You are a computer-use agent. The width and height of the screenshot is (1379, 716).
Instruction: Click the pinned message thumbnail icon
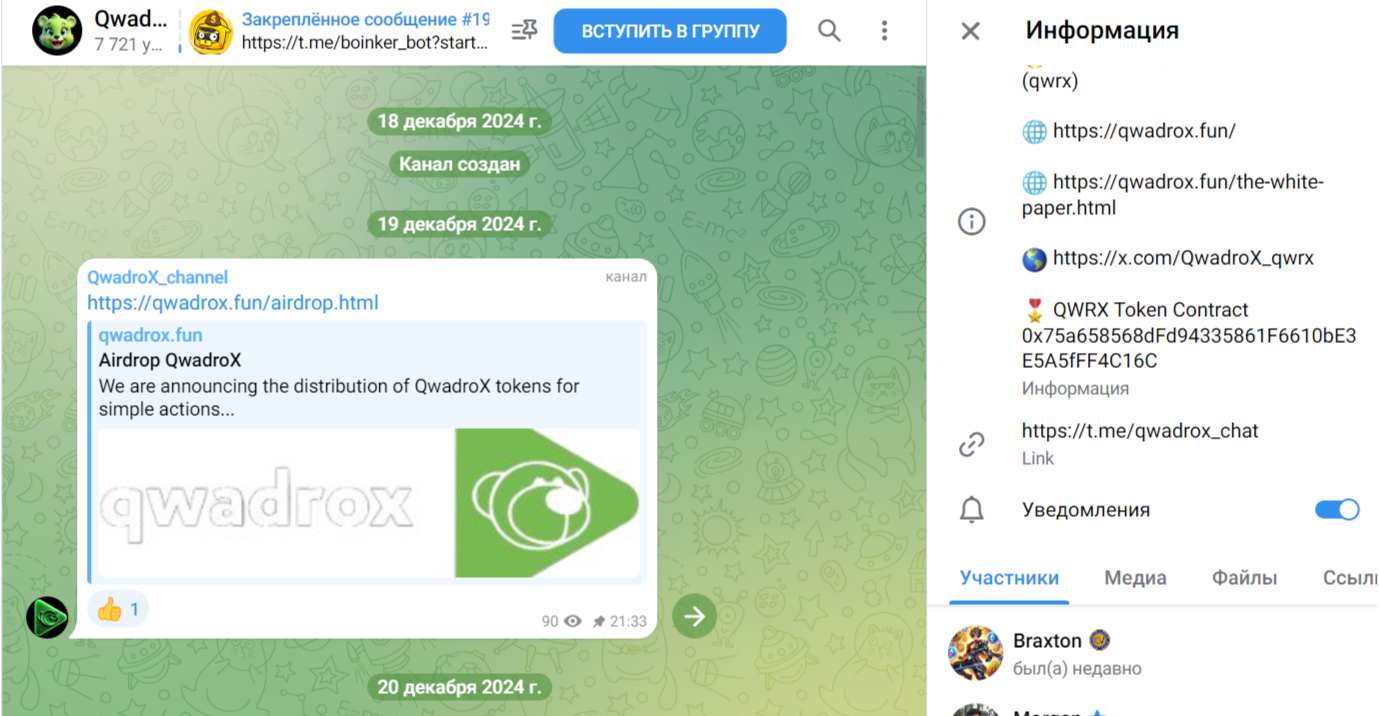(x=212, y=32)
